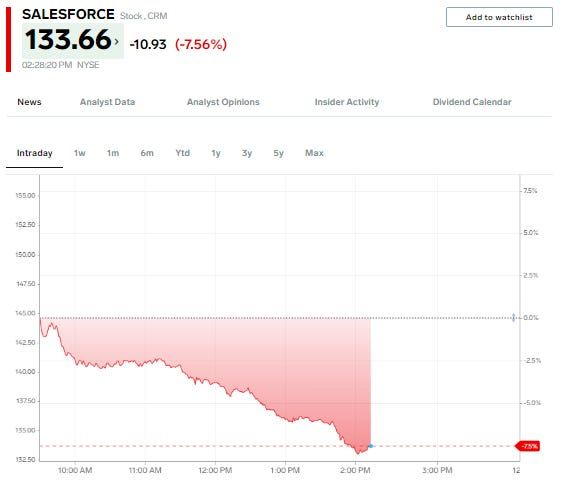This screenshot has height=490, width=563.
Task: Click the blue current price dot on chart
Action: 371,446
